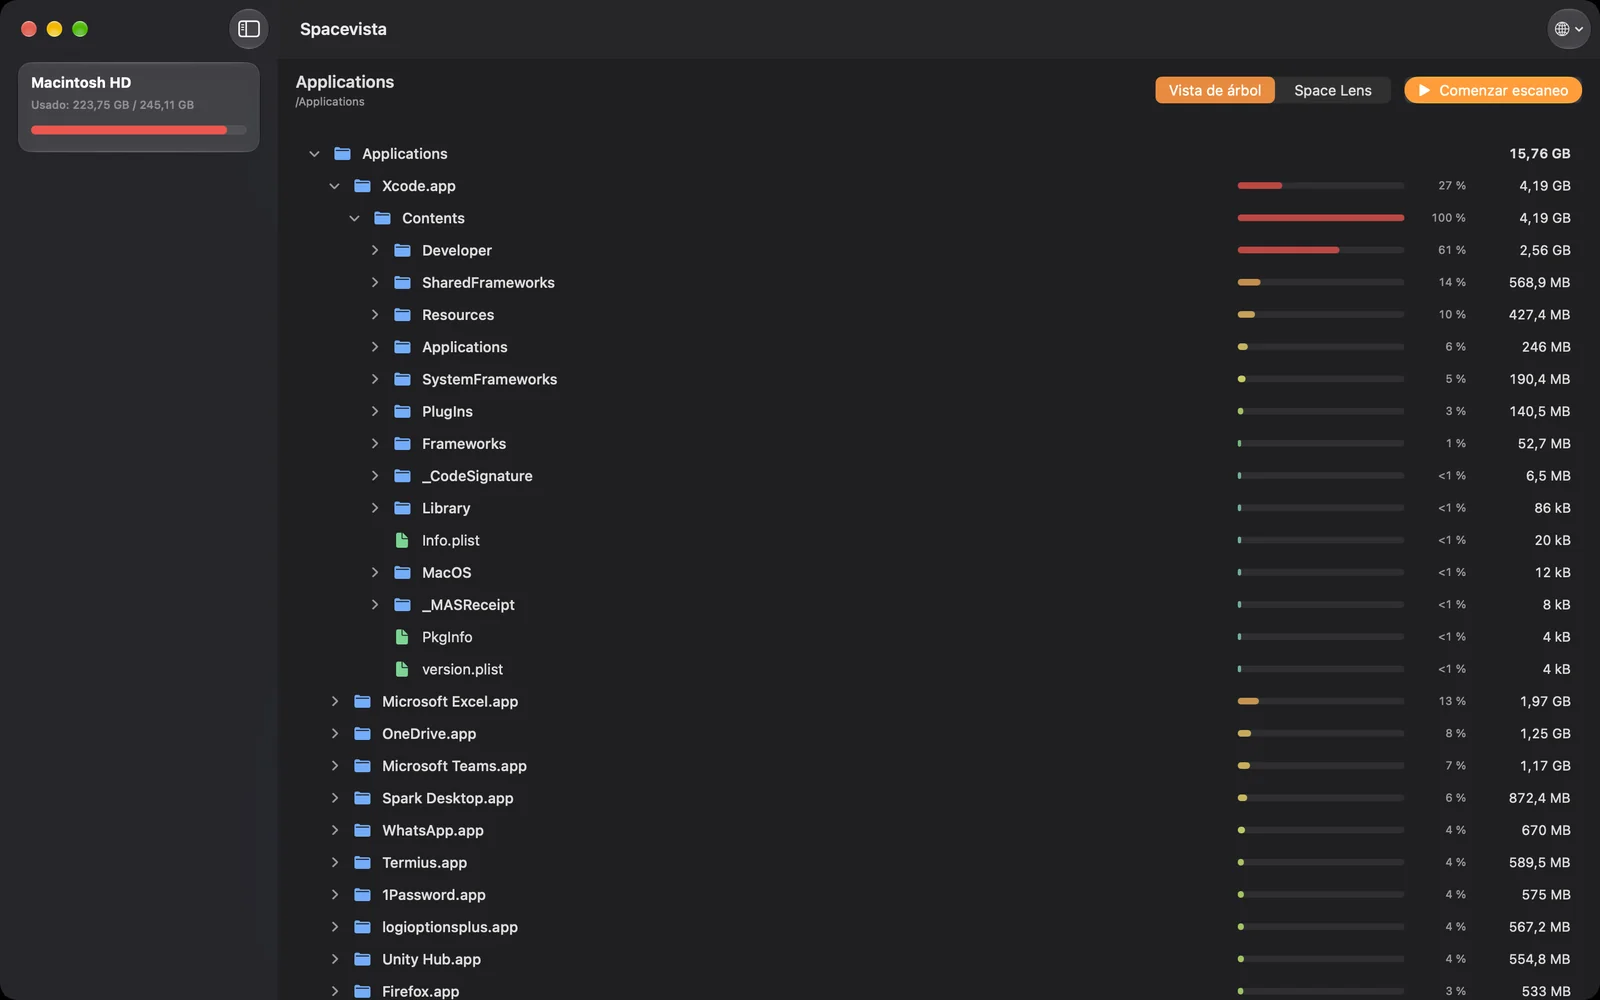Click the 61 % percentage value

coord(1452,250)
